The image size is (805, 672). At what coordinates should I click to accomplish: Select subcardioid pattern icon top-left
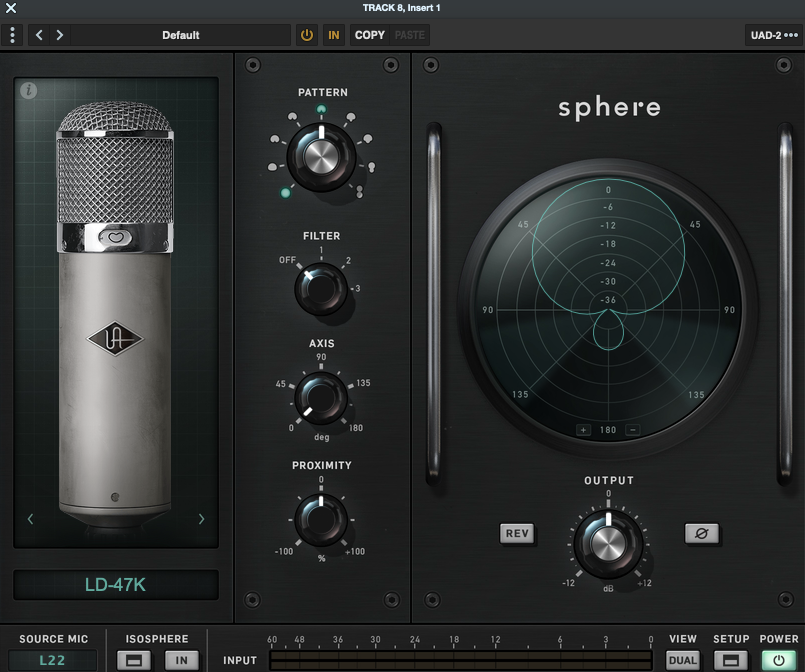pos(292,117)
